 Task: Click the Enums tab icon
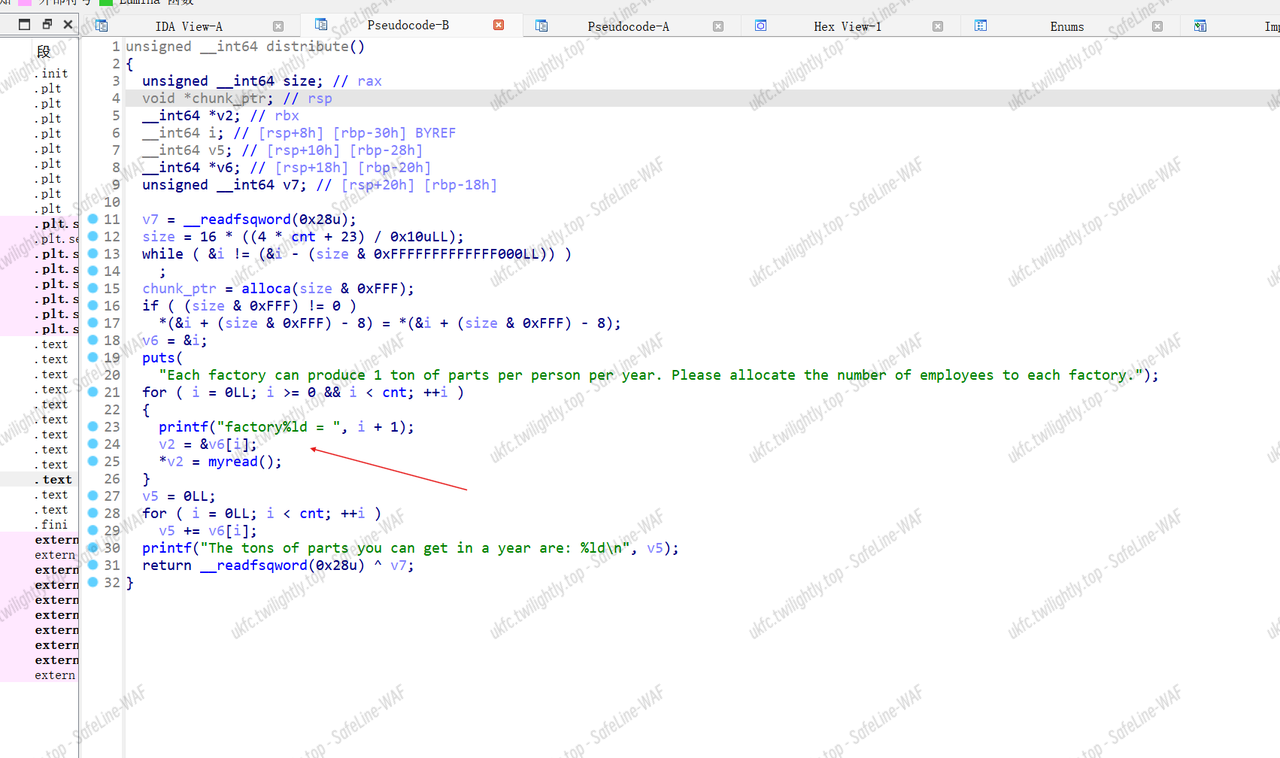(x=981, y=26)
